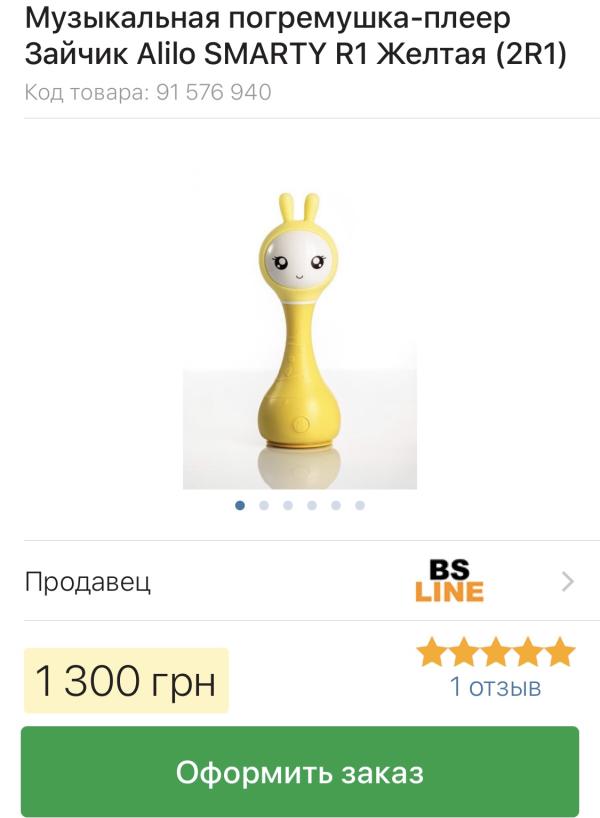This screenshot has width=600, height=818.
Task: Expand seller details with the chevron arrow
Action: tap(568, 581)
